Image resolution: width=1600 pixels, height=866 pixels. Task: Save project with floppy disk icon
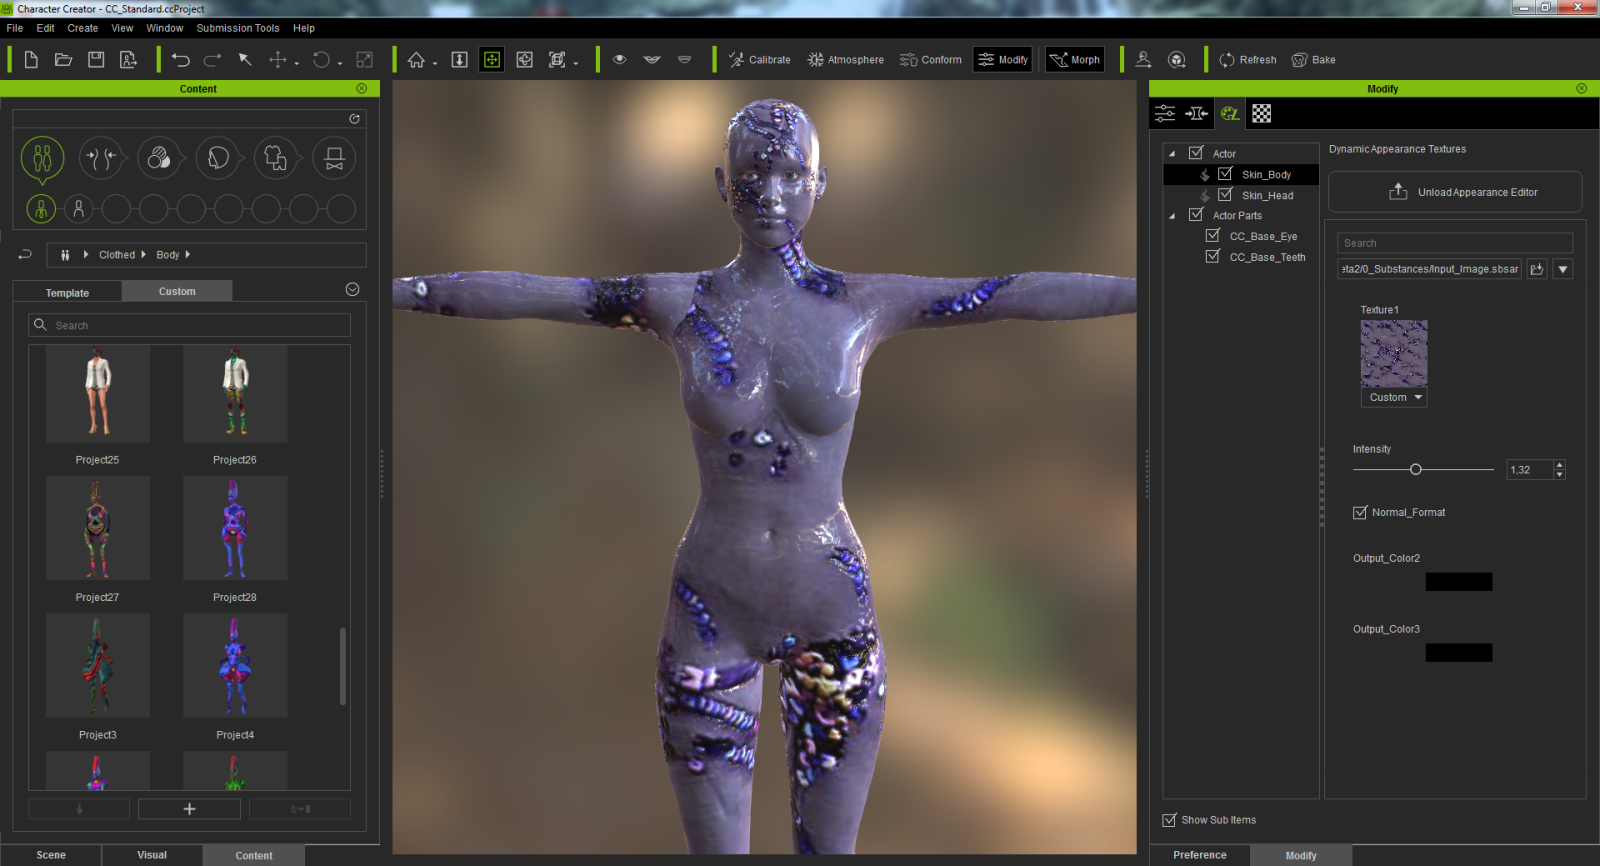[x=96, y=60]
